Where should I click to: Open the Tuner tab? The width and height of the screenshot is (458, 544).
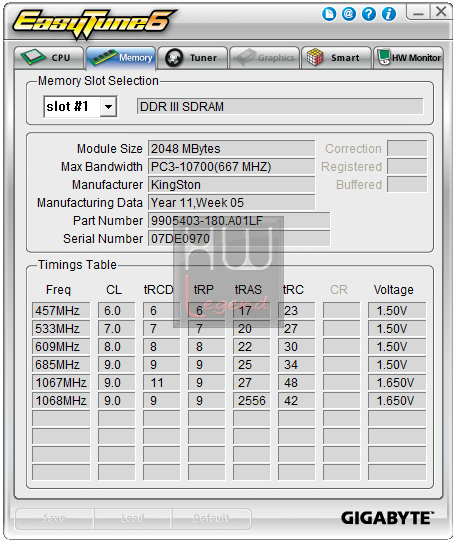[193, 58]
